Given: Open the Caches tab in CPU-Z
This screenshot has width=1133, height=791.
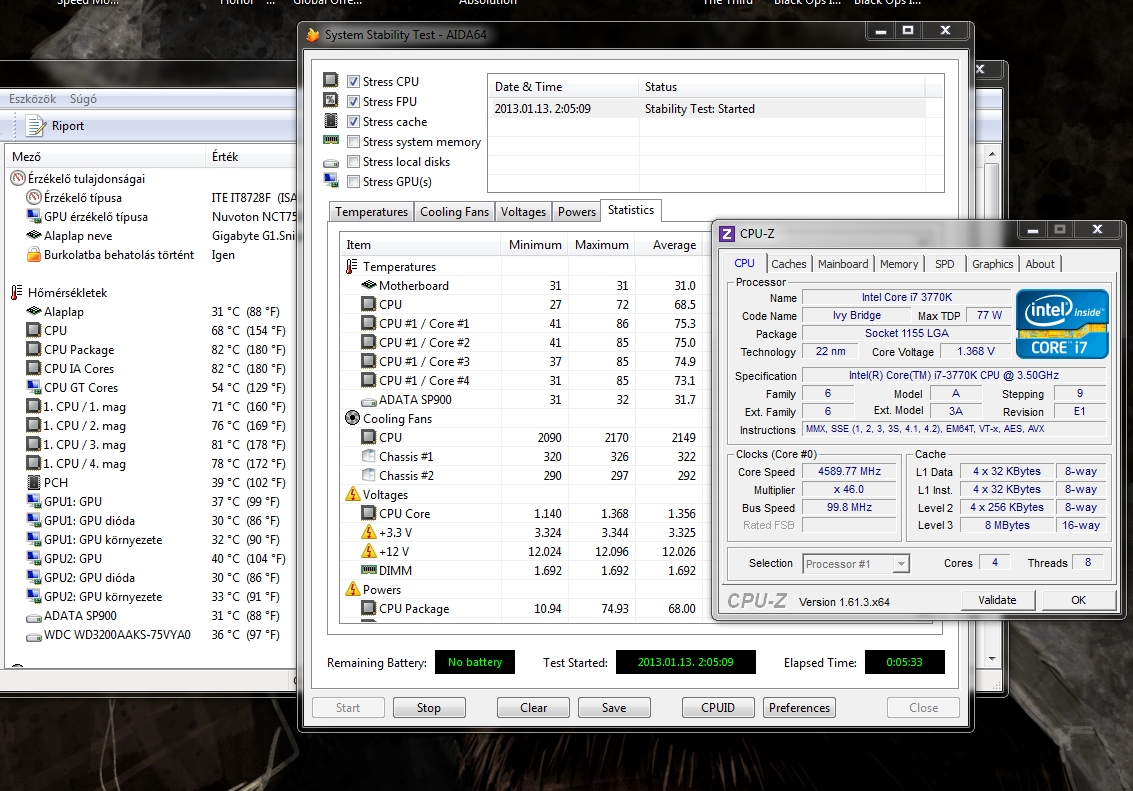Looking at the screenshot, I should click(x=788, y=264).
